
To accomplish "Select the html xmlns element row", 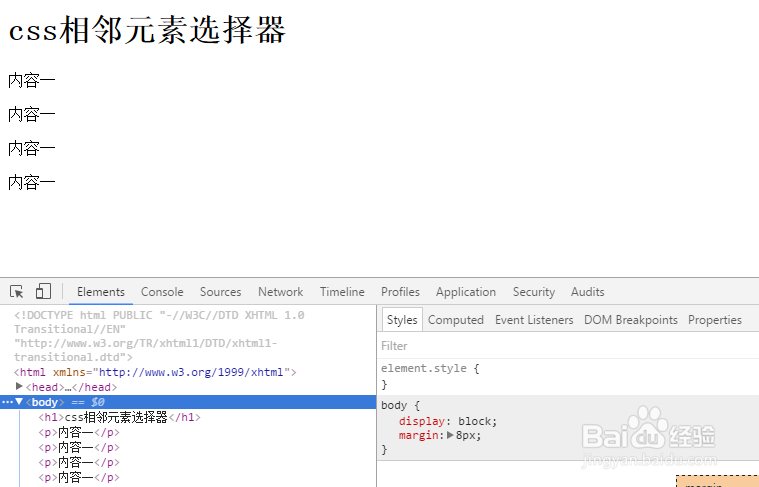I will tap(155, 372).
